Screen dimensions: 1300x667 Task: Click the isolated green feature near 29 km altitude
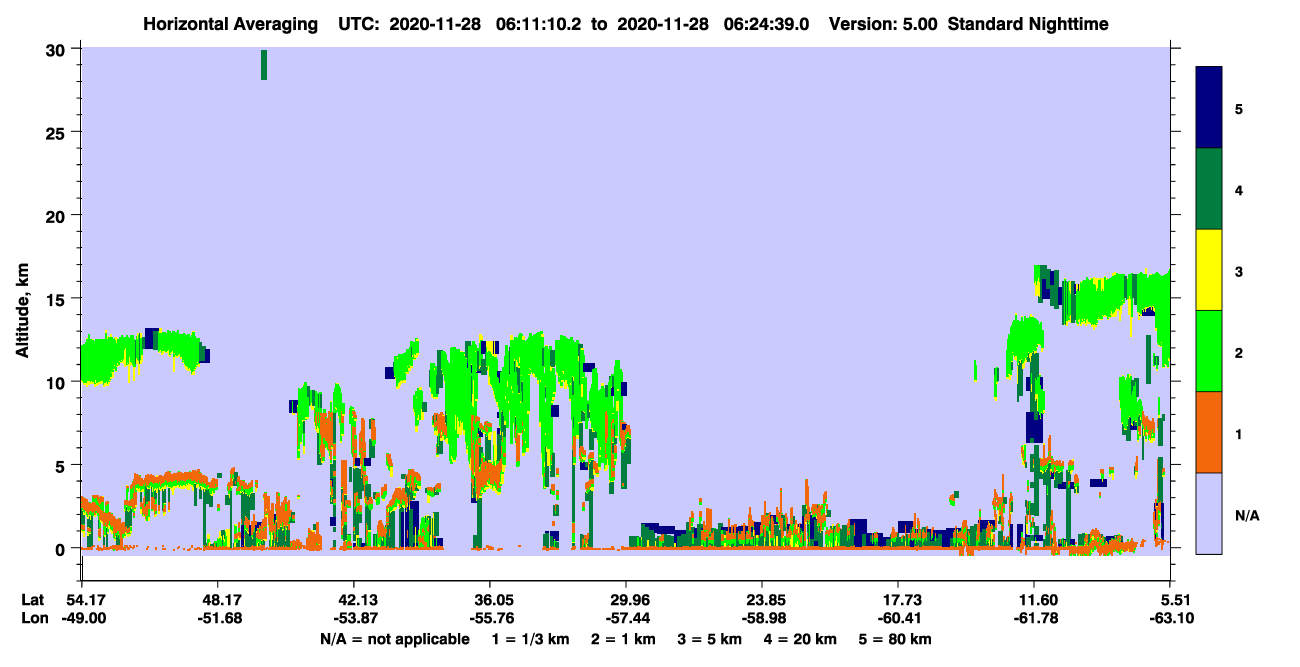(264, 64)
